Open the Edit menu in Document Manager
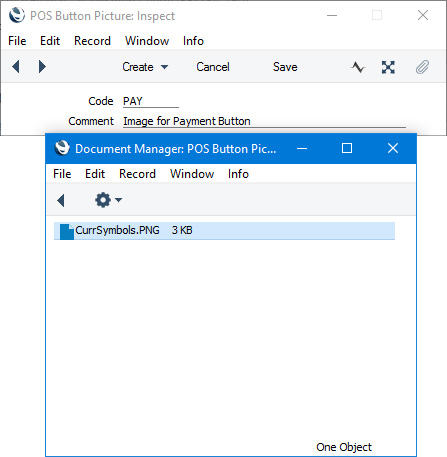 [95, 174]
